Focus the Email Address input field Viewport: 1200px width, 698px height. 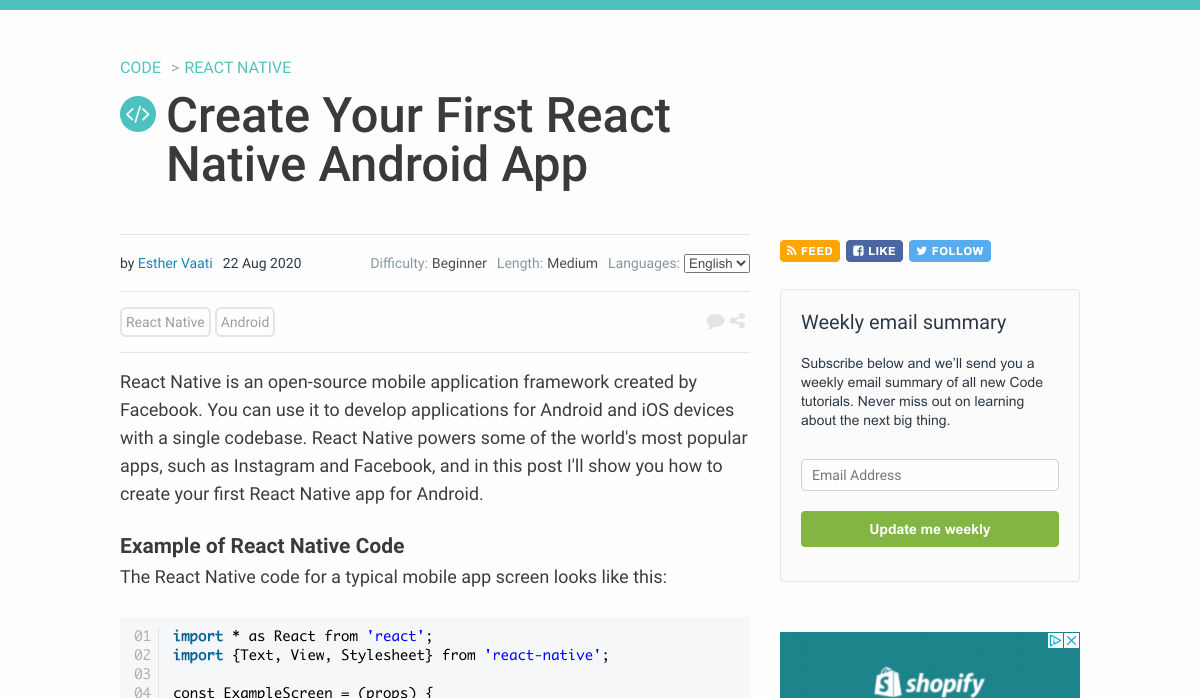929,475
